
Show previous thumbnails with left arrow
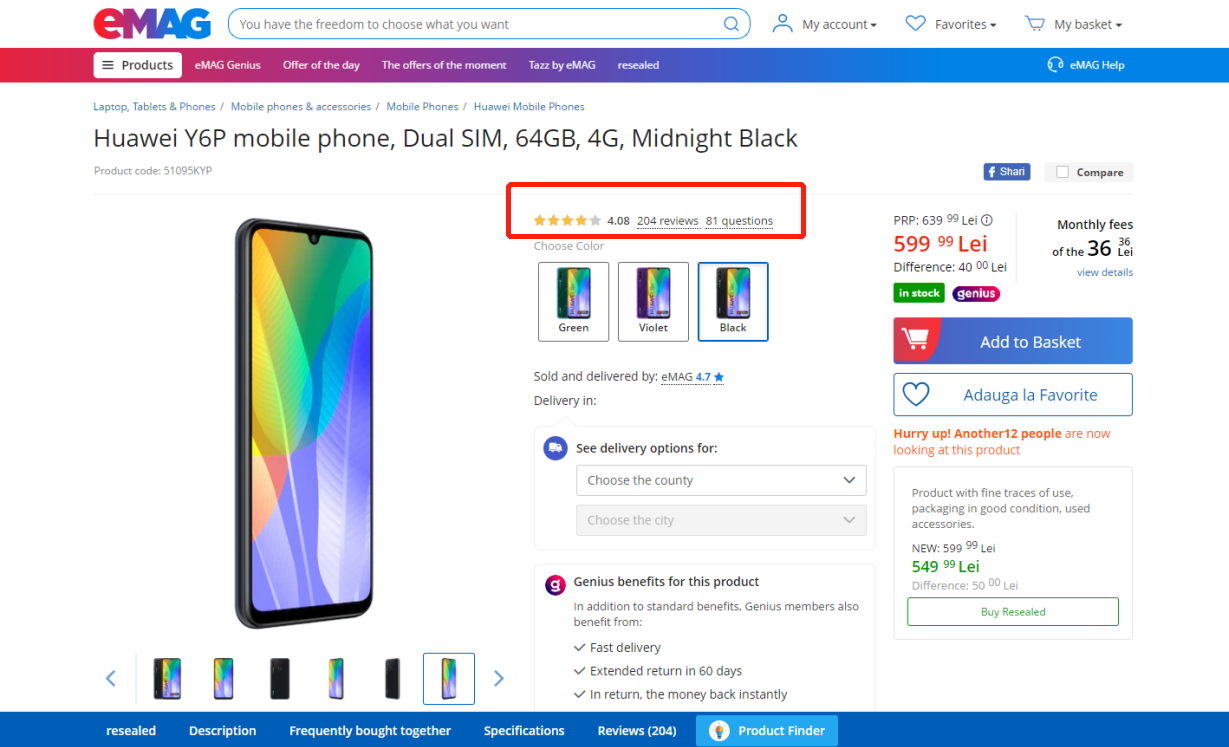111,679
